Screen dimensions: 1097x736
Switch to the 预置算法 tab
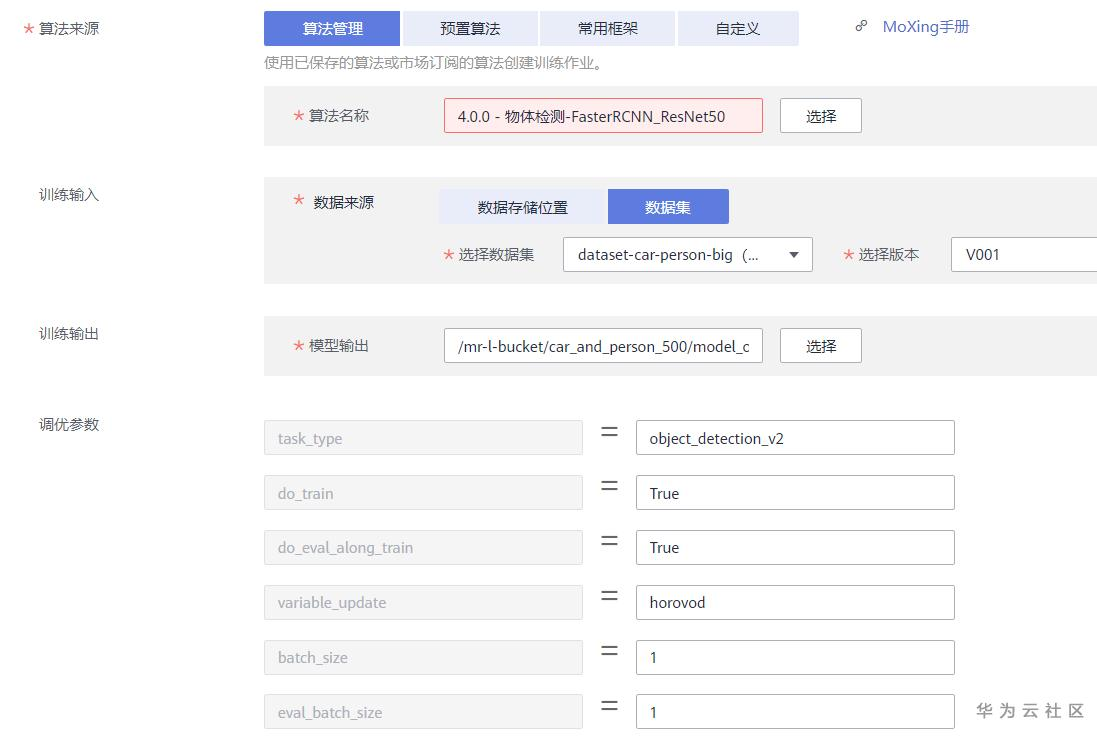[x=470, y=29]
